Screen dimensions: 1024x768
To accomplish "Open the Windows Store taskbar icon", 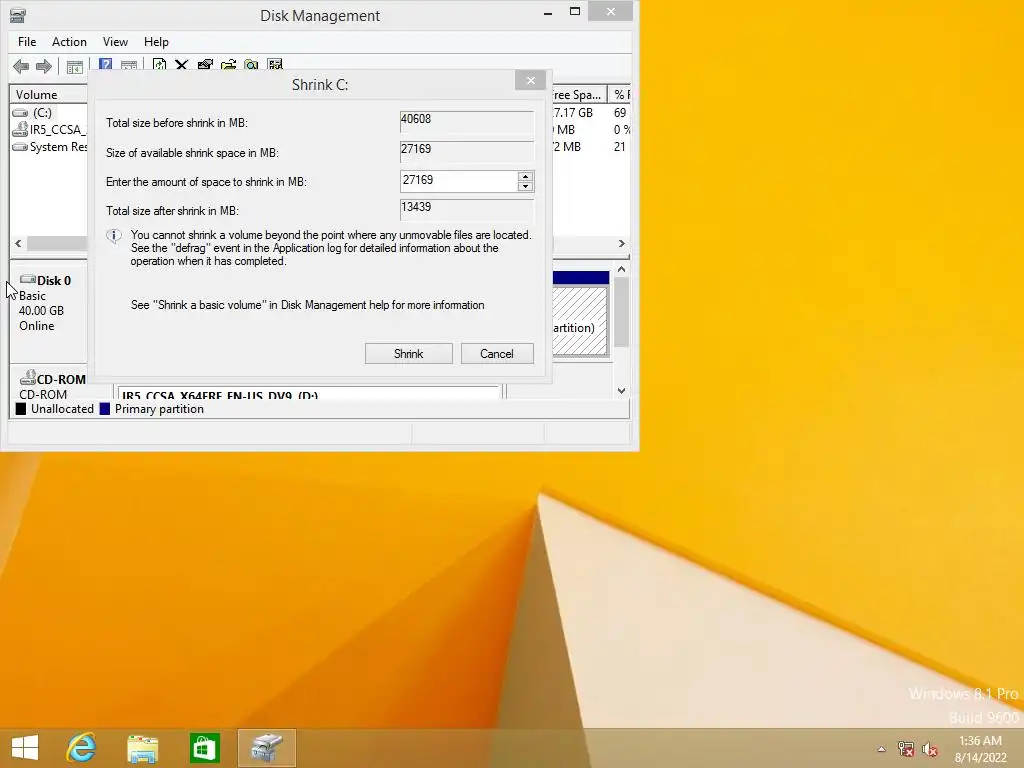I will [204, 748].
